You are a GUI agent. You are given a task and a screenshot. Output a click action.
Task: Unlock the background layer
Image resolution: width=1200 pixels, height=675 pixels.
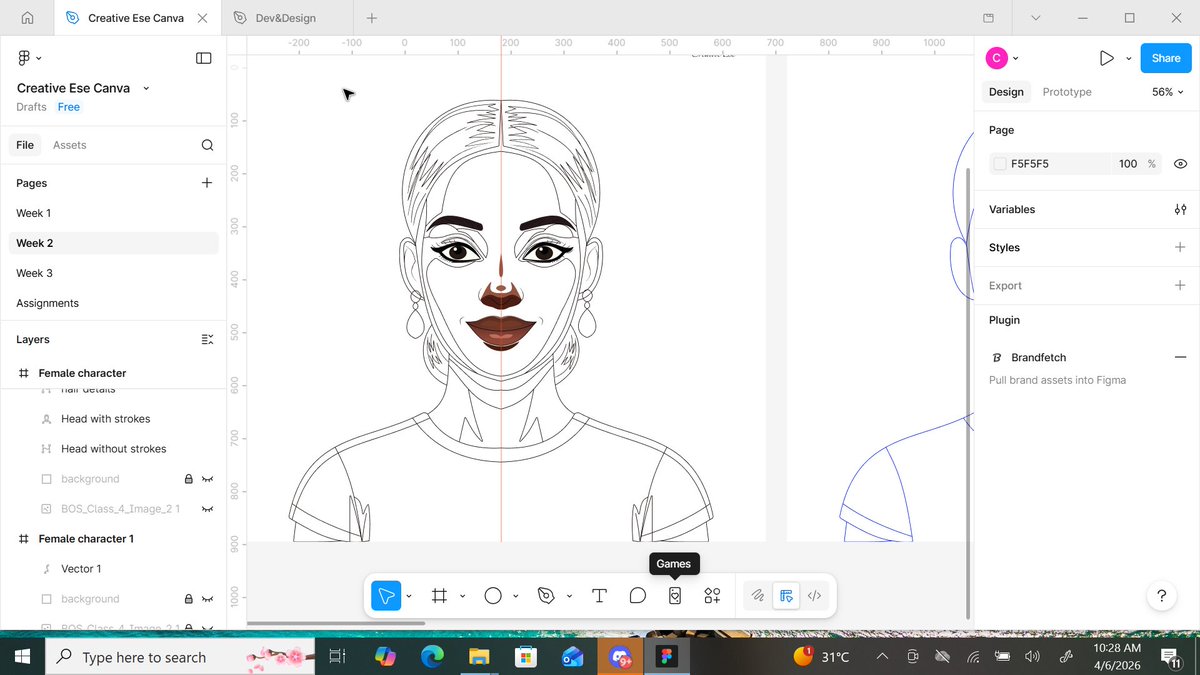(188, 478)
